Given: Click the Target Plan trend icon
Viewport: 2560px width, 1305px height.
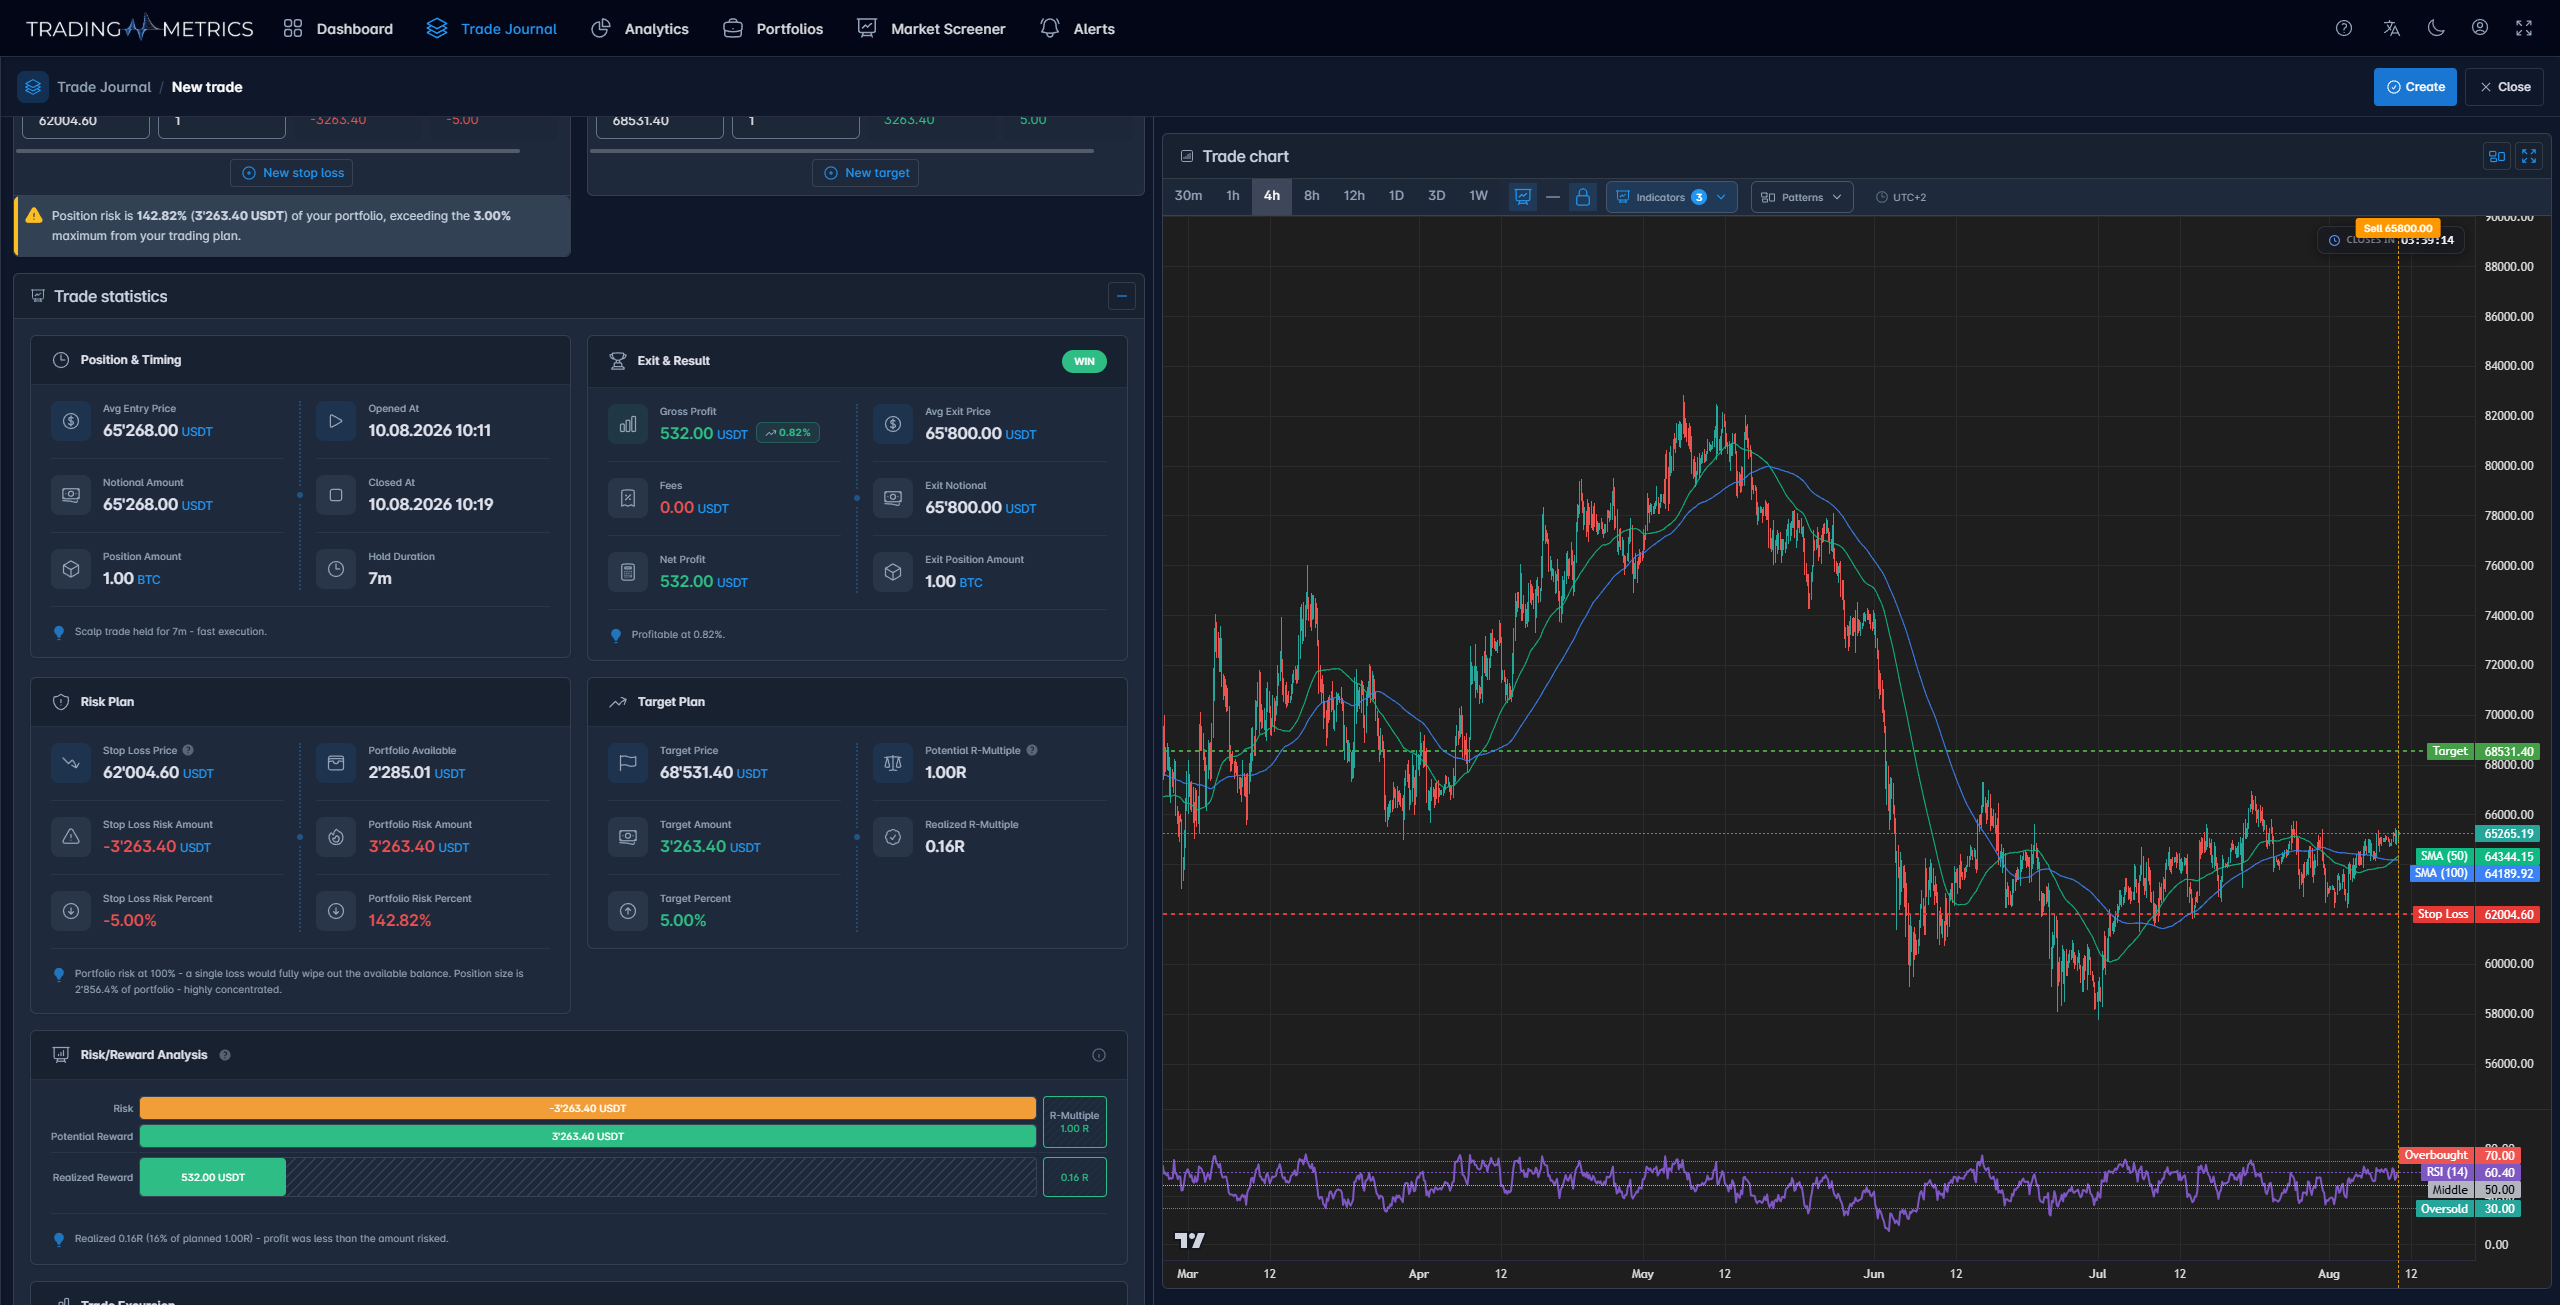Looking at the screenshot, I should click(x=618, y=702).
